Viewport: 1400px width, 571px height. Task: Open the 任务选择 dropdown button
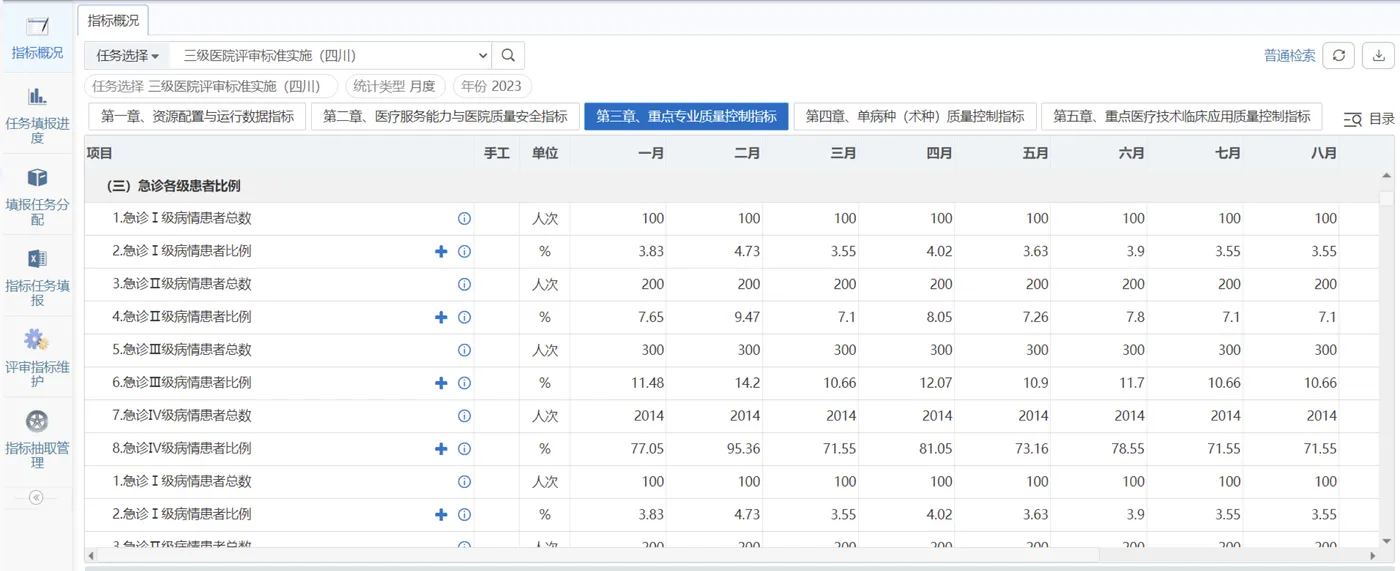[x=128, y=55]
